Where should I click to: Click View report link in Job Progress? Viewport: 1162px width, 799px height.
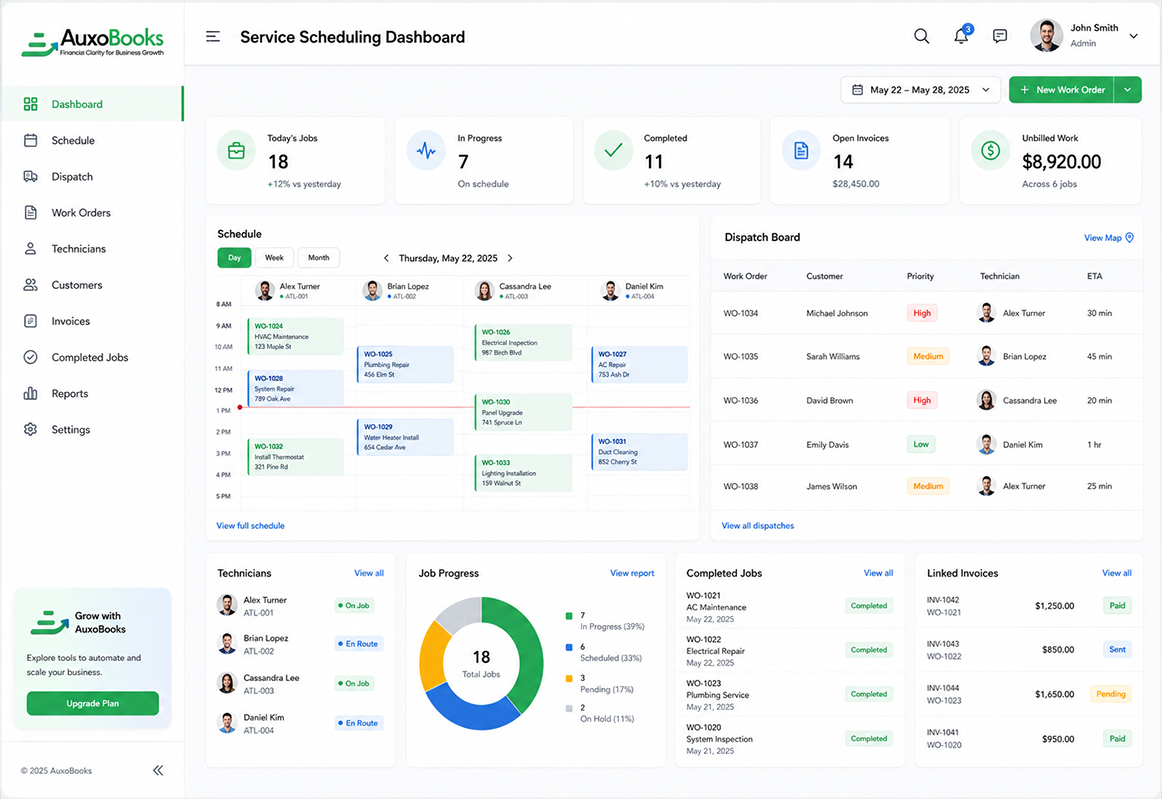[x=632, y=573]
